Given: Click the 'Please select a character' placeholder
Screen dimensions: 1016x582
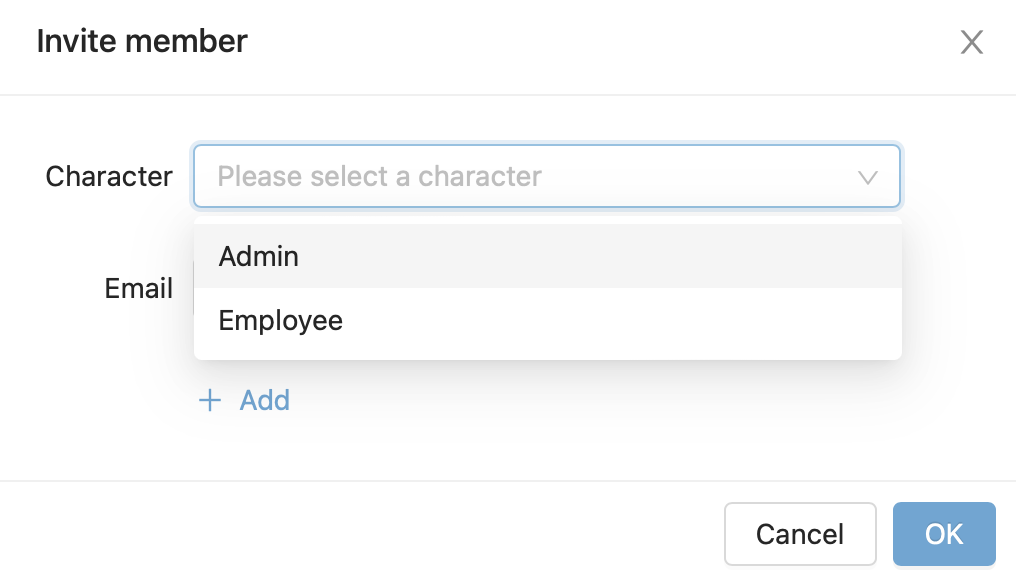Looking at the screenshot, I should [x=380, y=177].
